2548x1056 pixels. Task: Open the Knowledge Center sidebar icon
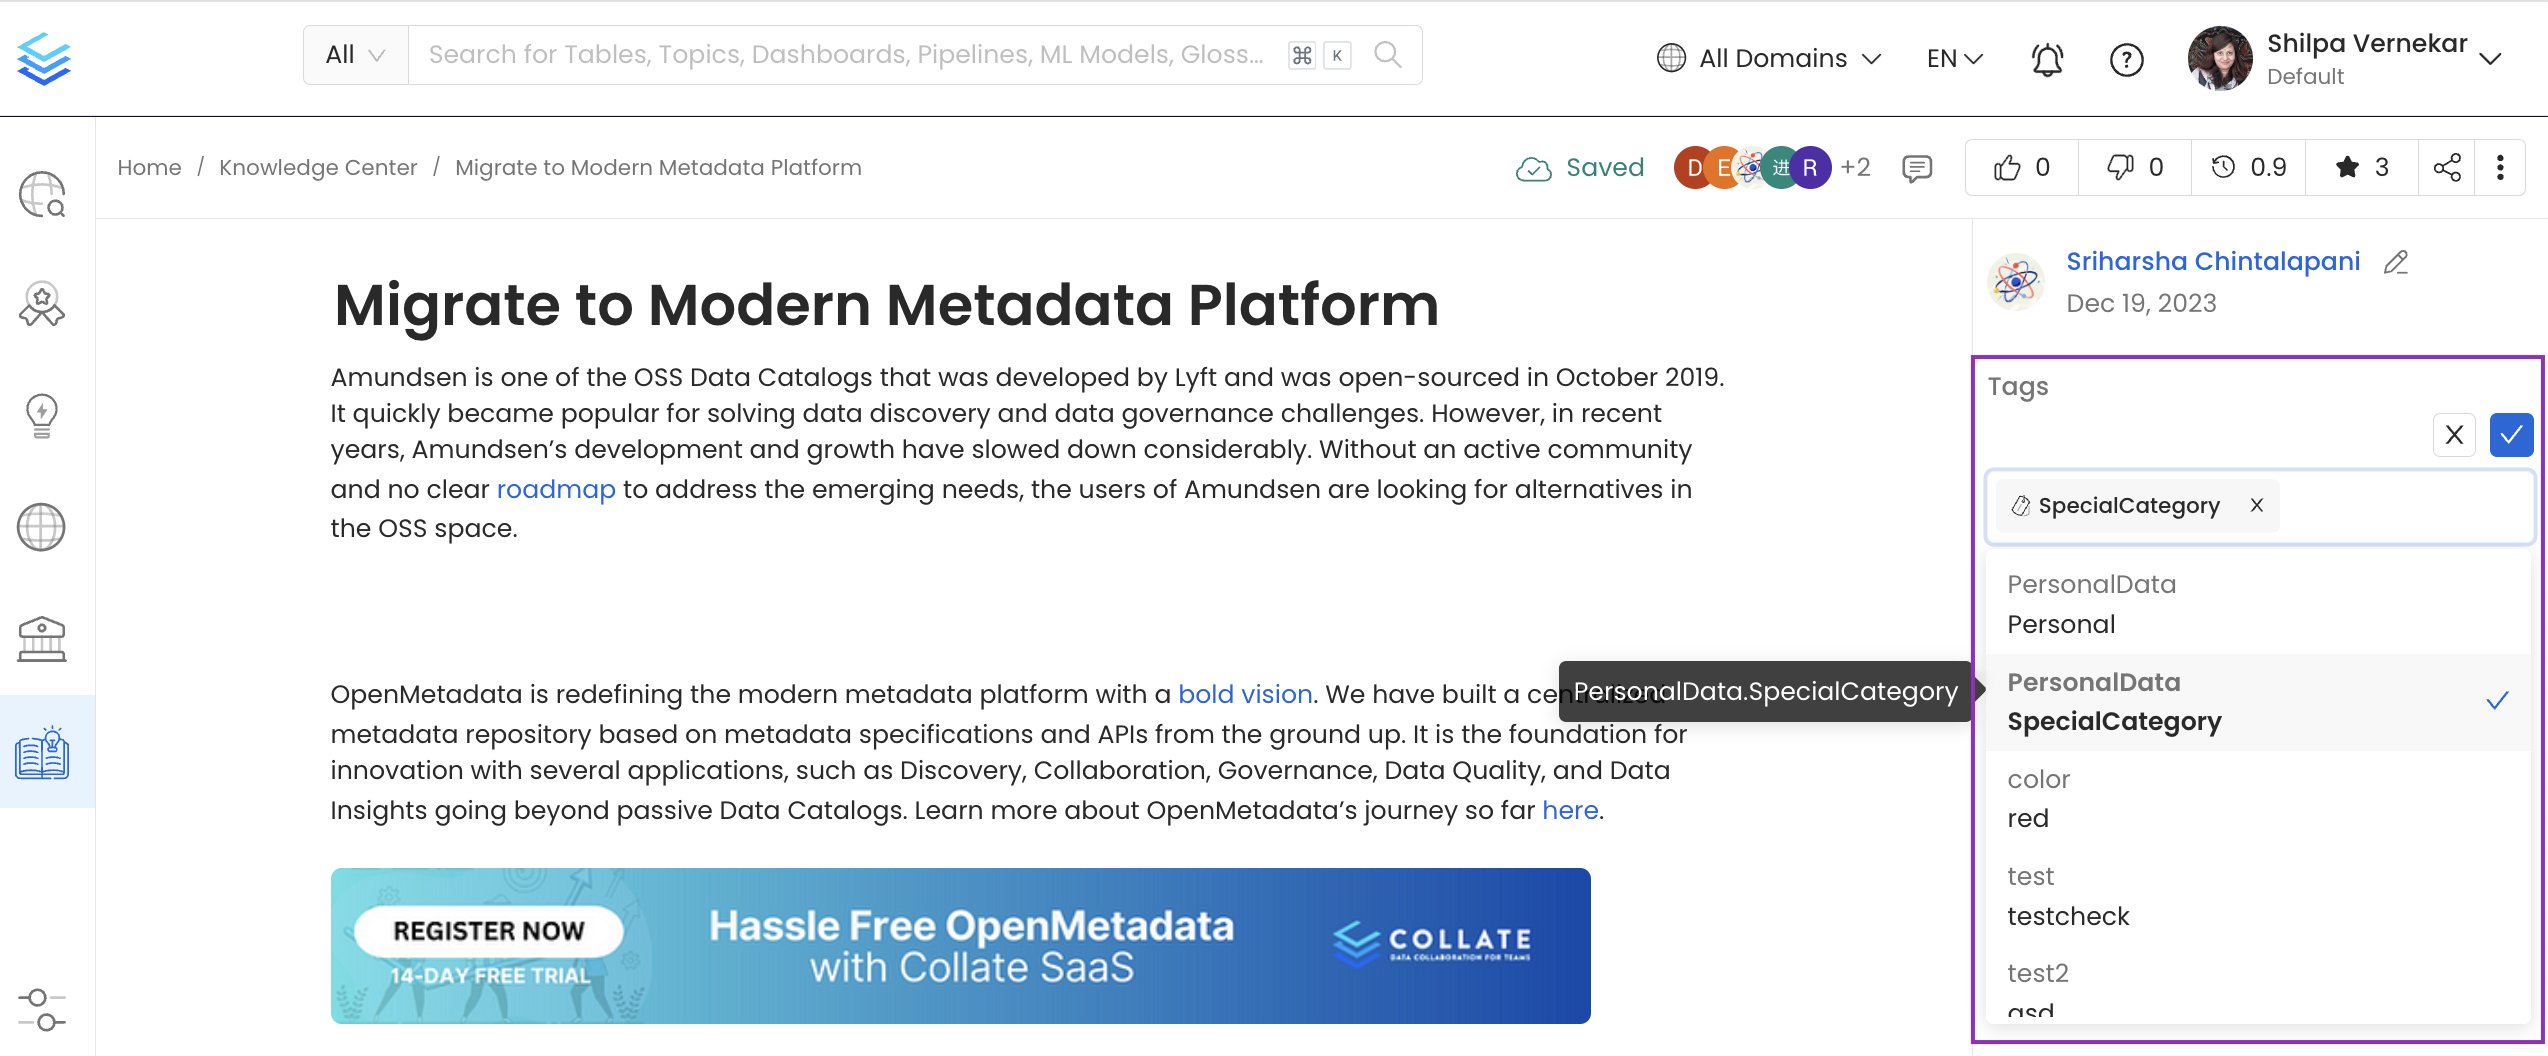click(x=42, y=752)
